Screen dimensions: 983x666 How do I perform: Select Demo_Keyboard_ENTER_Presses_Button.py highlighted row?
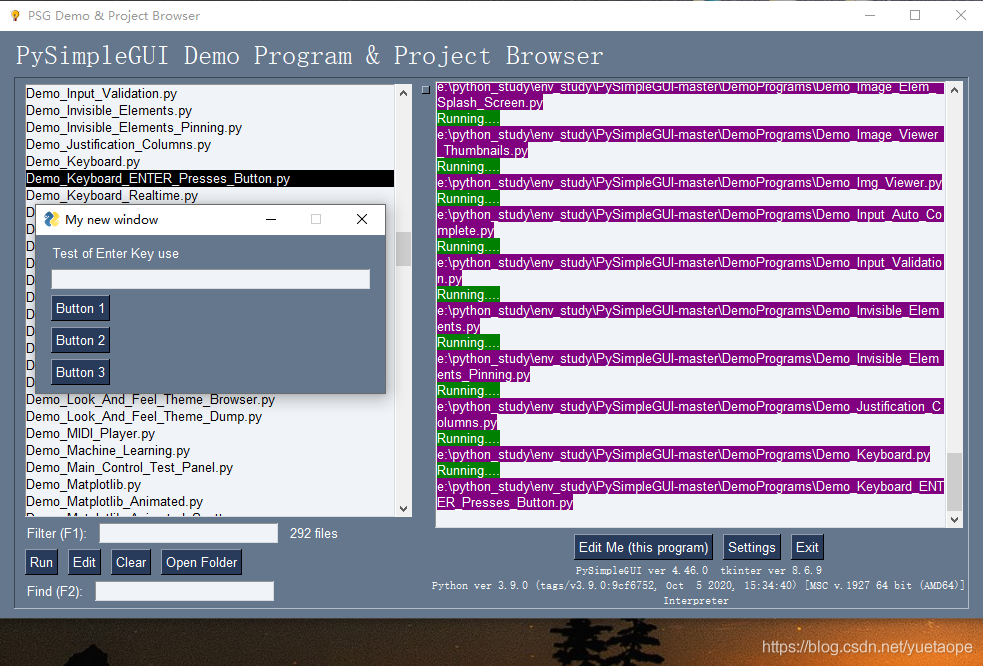tap(210, 179)
